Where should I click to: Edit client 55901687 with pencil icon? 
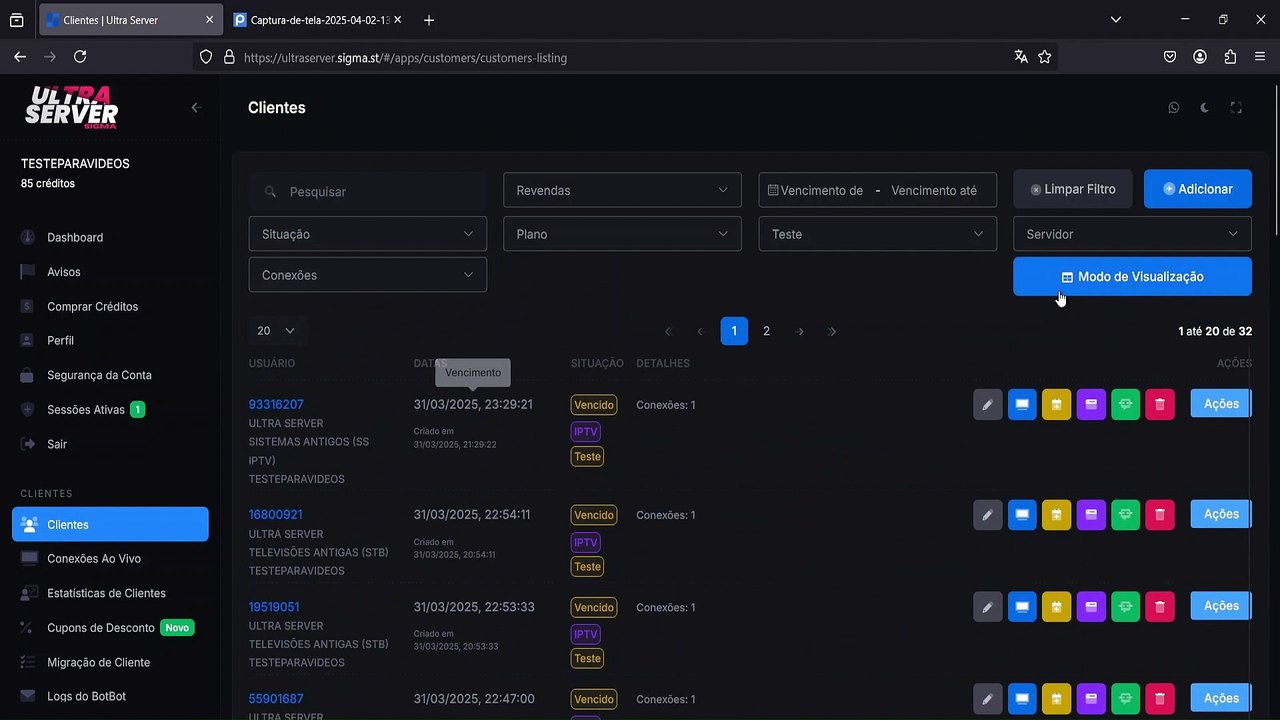pyautogui.click(x=988, y=698)
